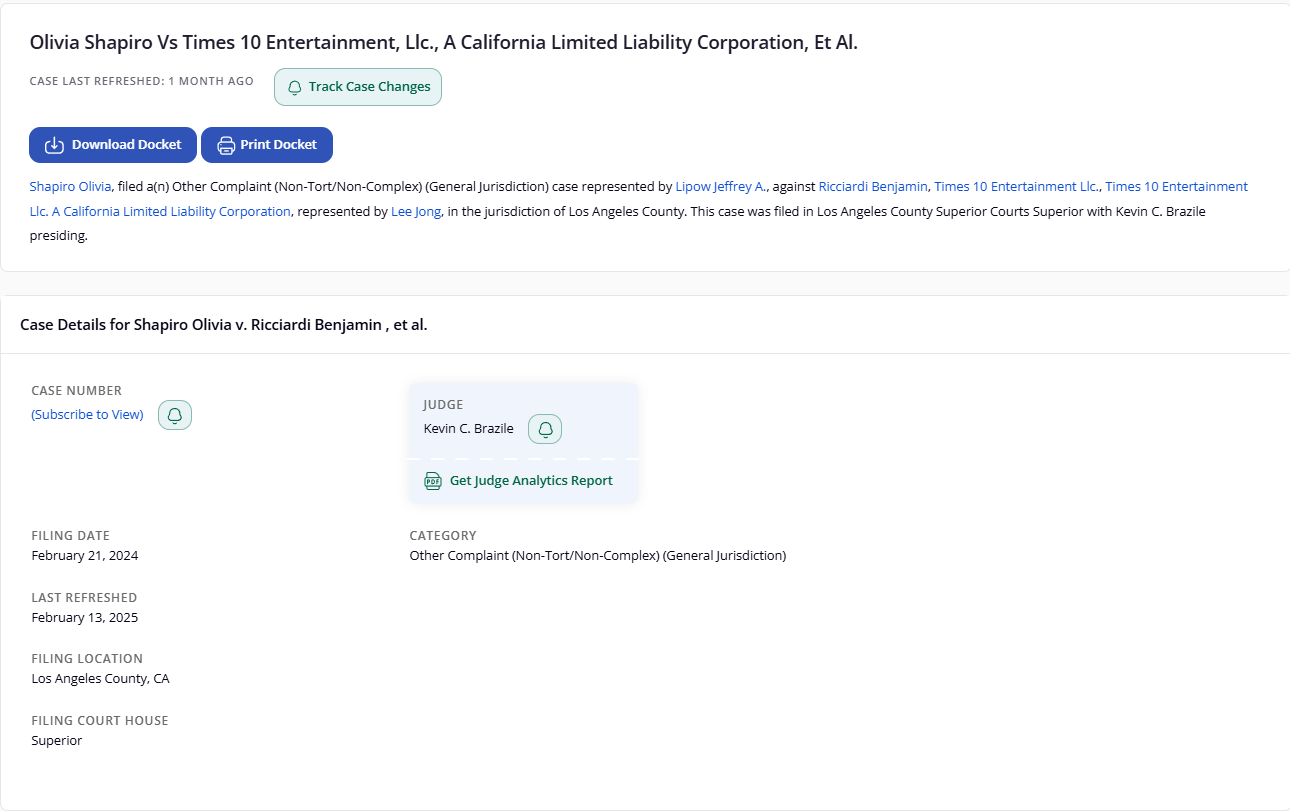Click the FILING COURT HOUSE label
The image size is (1290, 811).
click(x=100, y=721)
